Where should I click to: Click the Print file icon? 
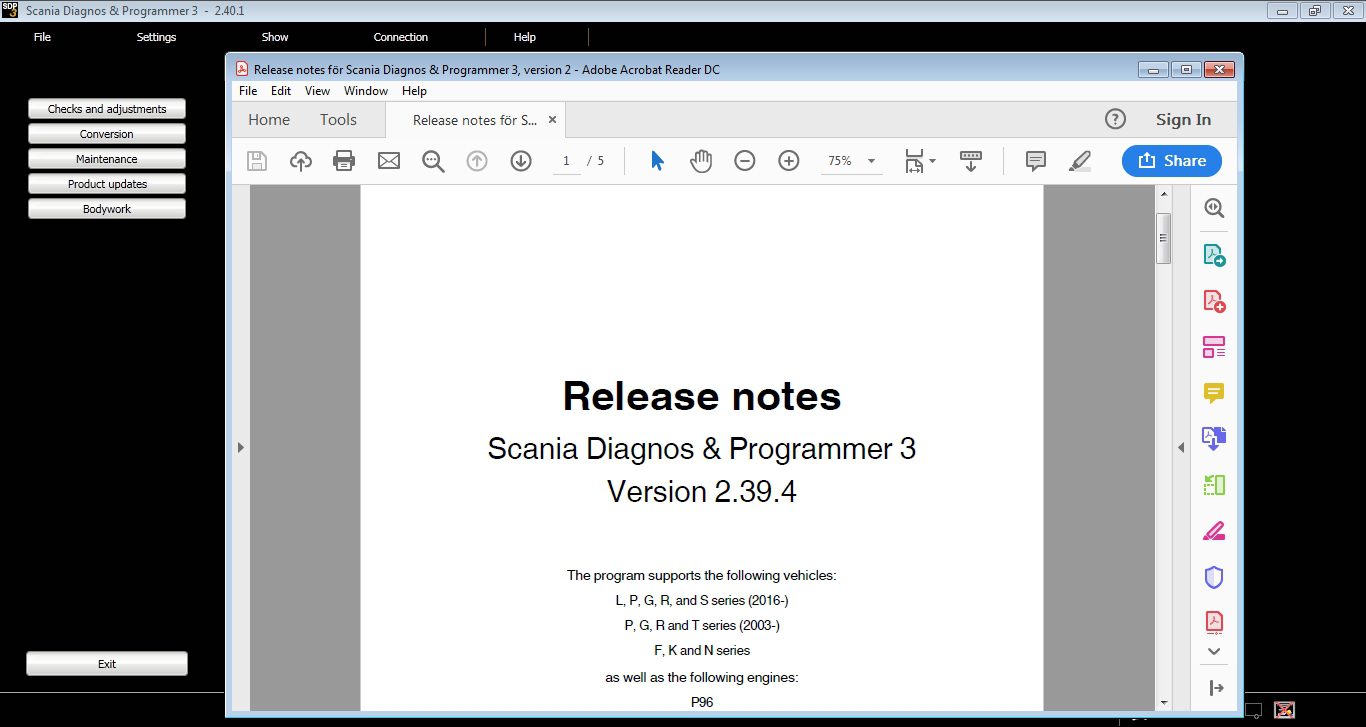pos(344,161)
